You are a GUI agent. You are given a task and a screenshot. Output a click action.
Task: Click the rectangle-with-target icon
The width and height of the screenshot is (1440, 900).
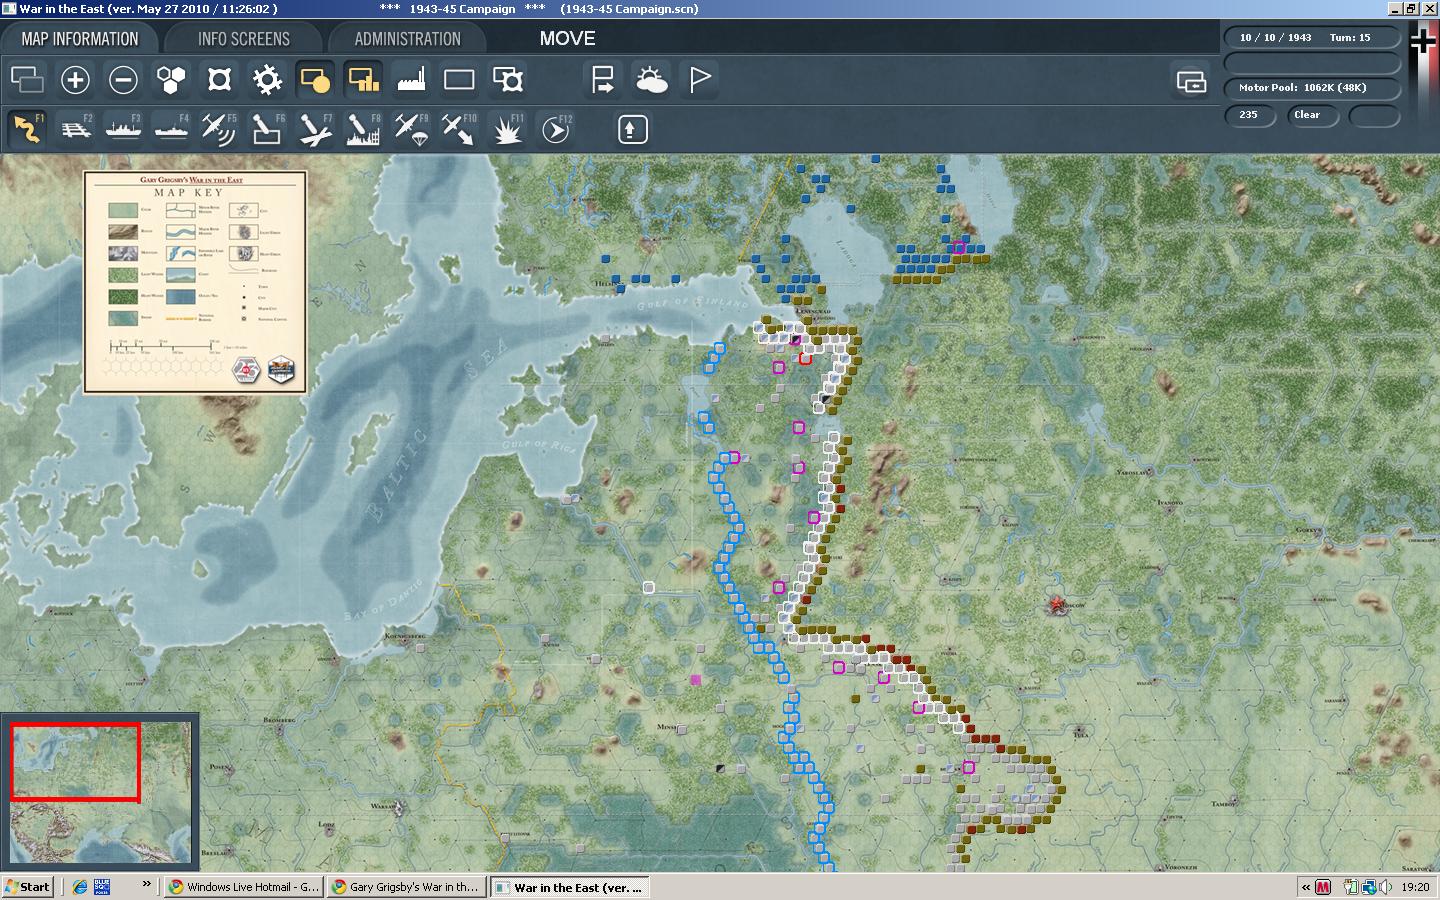pos(507,79)
